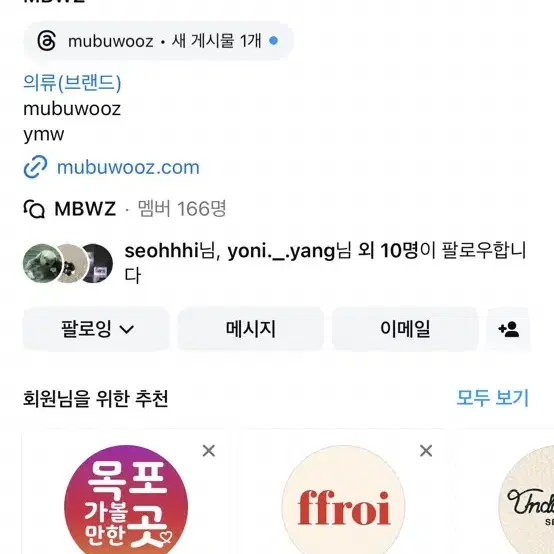Tap the first mutual follower avatar
The image size is (554, 554).
[x=42, y=263]
